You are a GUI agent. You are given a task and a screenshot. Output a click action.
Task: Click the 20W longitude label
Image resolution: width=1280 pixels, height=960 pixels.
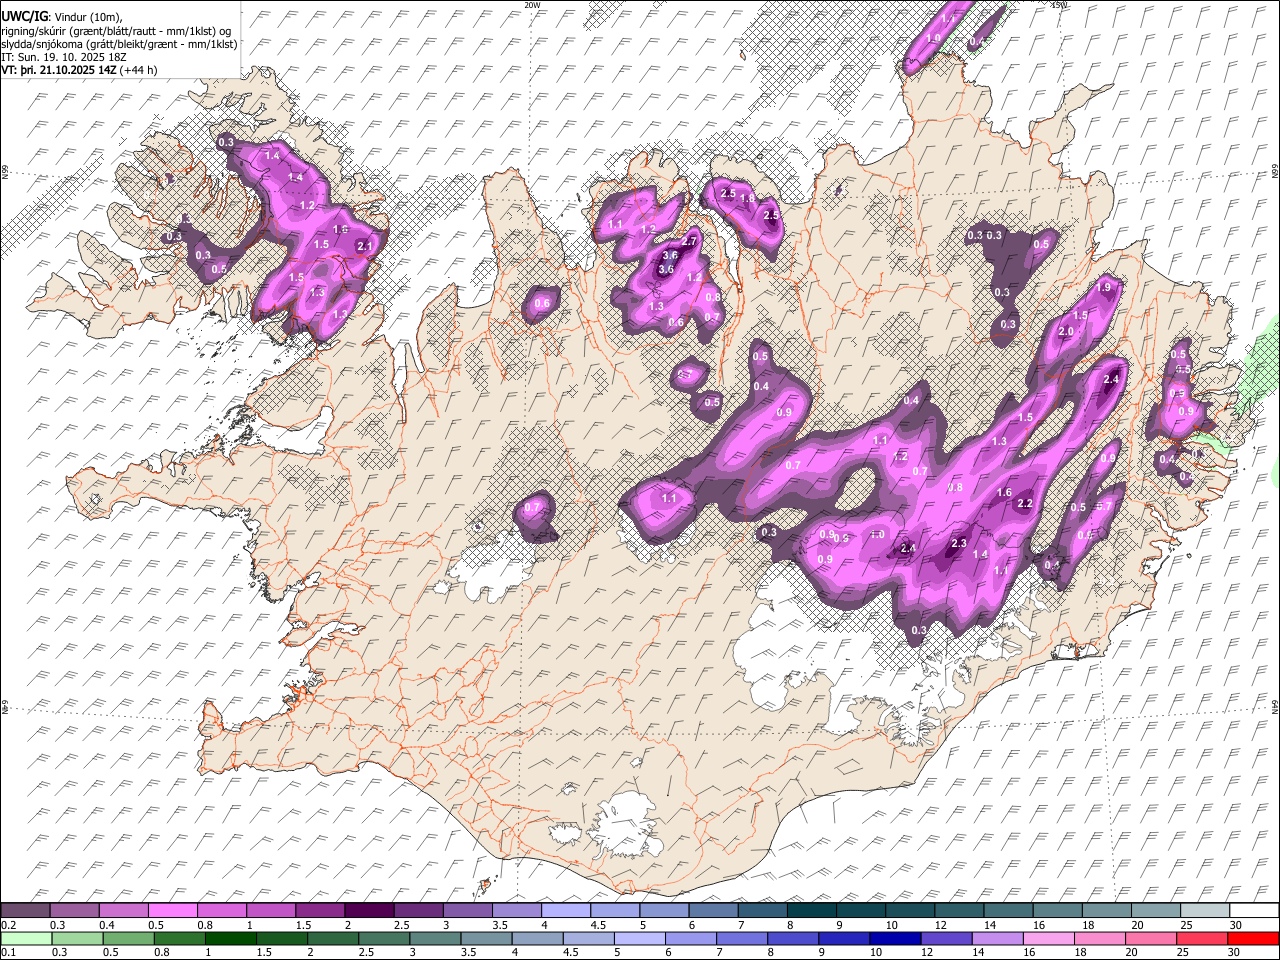[532, 5]
